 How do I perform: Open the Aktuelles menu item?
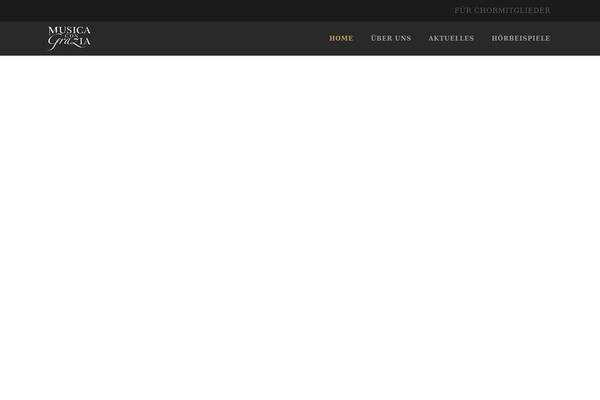point(451,38)
